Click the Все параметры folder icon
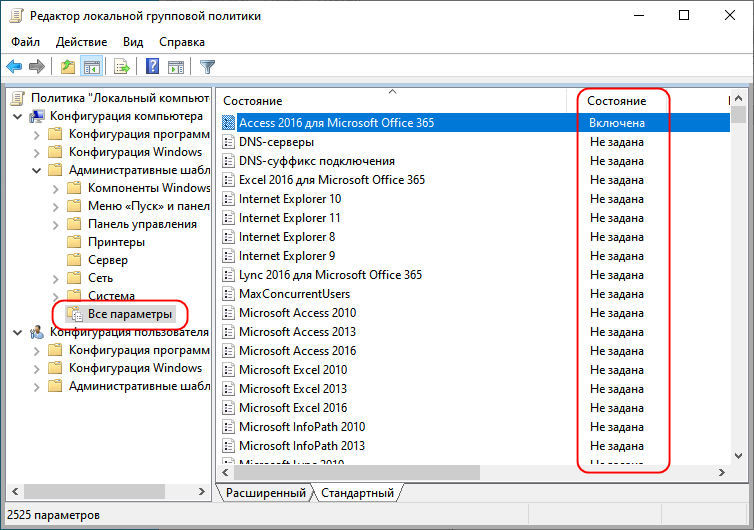 tap(75, 314)
